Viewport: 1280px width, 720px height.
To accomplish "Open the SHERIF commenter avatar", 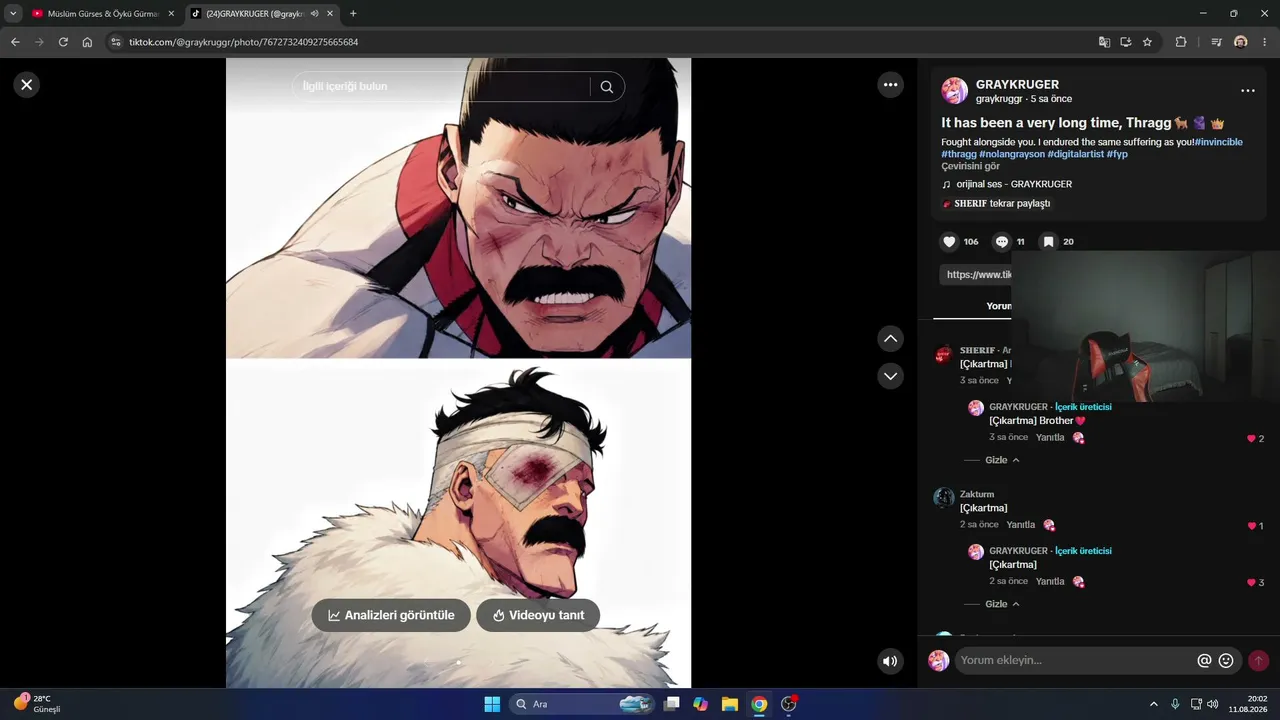I will click(x=943, y=355).
